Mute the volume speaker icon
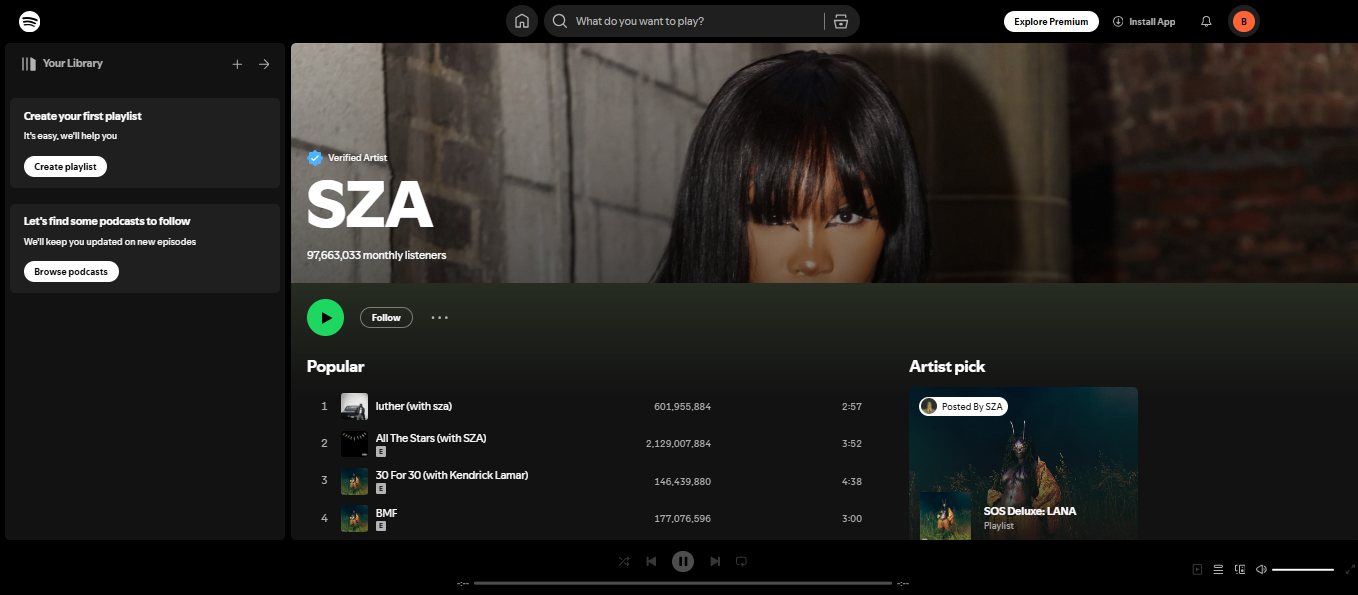This screenshot has height=595, width=1358. 1261,568
